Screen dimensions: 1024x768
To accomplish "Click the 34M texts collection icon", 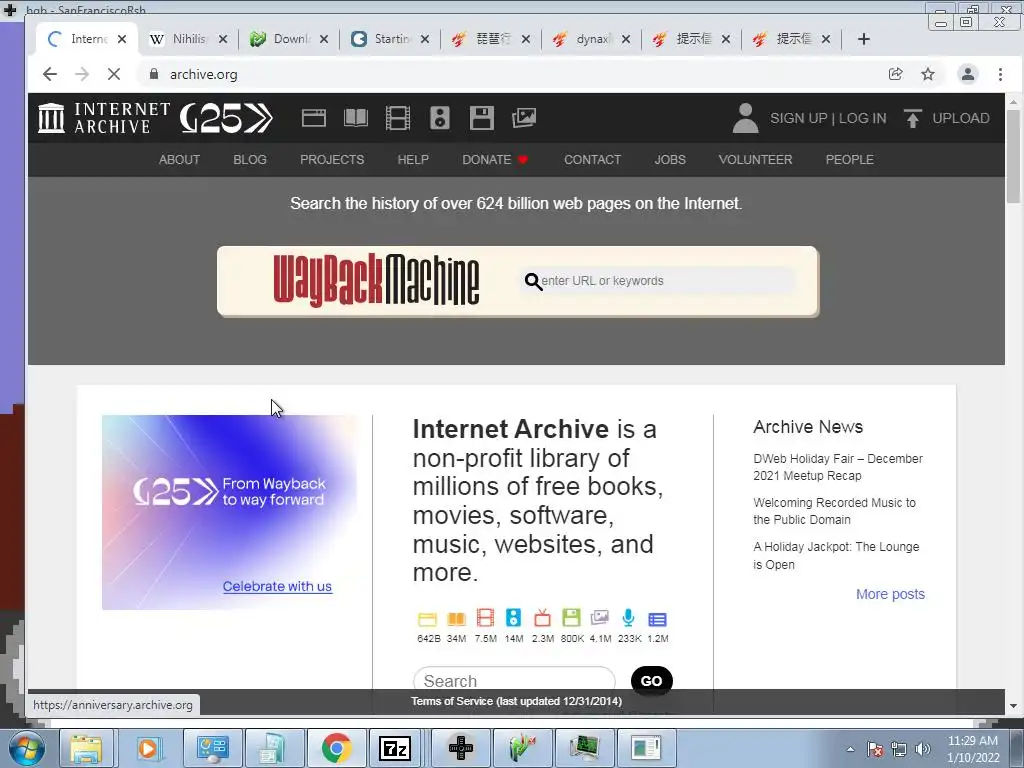I will 456,618.
